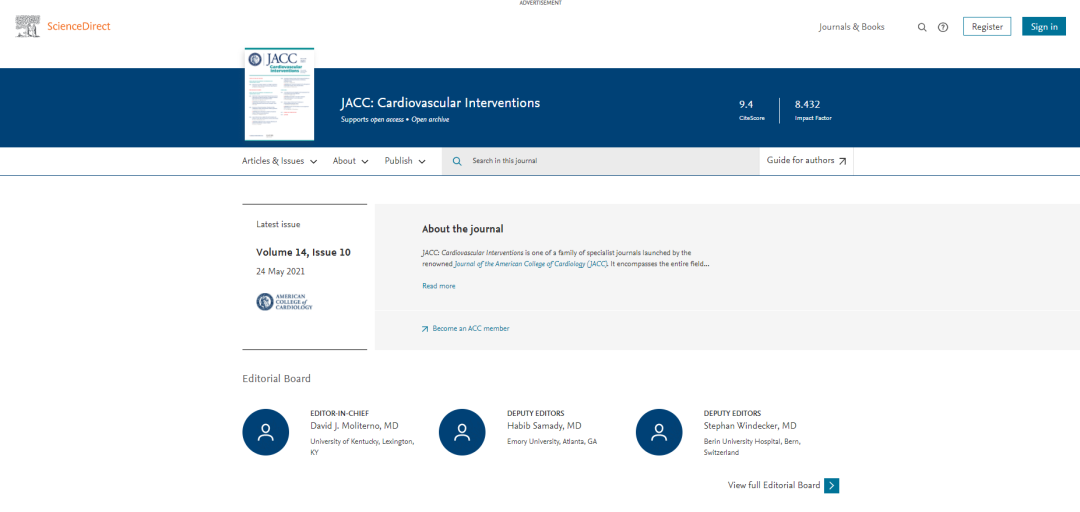This screenshot has width=1080, height=512.
Task: Expand the Articles & Issues menu
Action: pyautogui.click(x=280, y=161)
